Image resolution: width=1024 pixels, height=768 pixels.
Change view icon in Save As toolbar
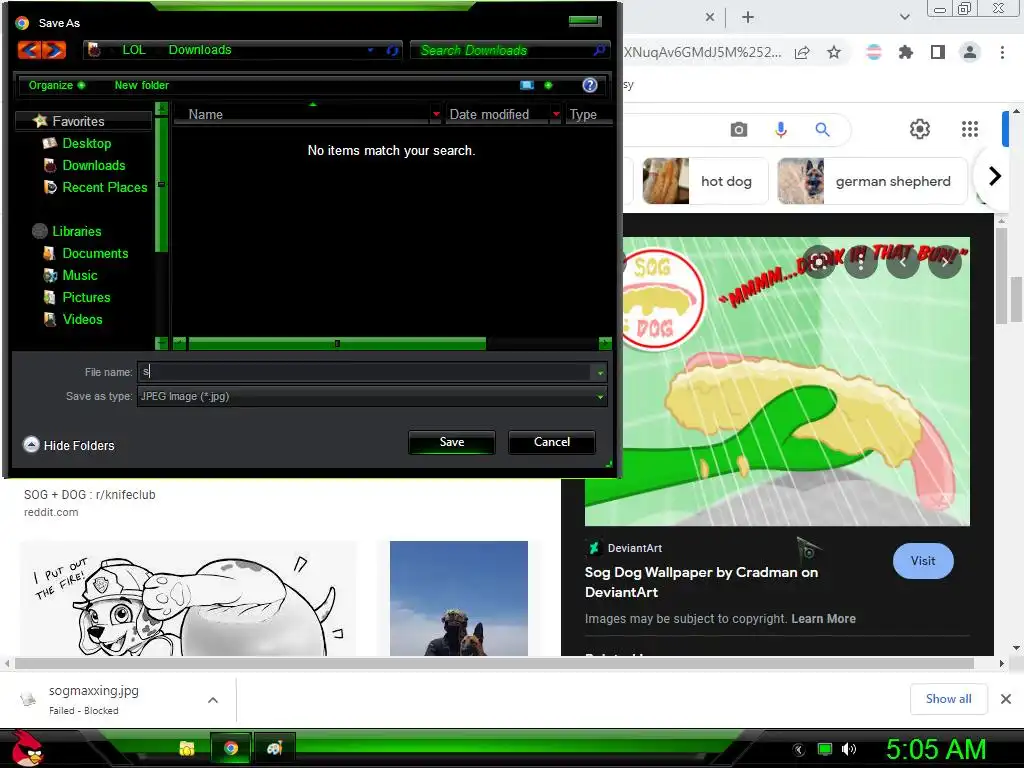(x=526, y=85)
